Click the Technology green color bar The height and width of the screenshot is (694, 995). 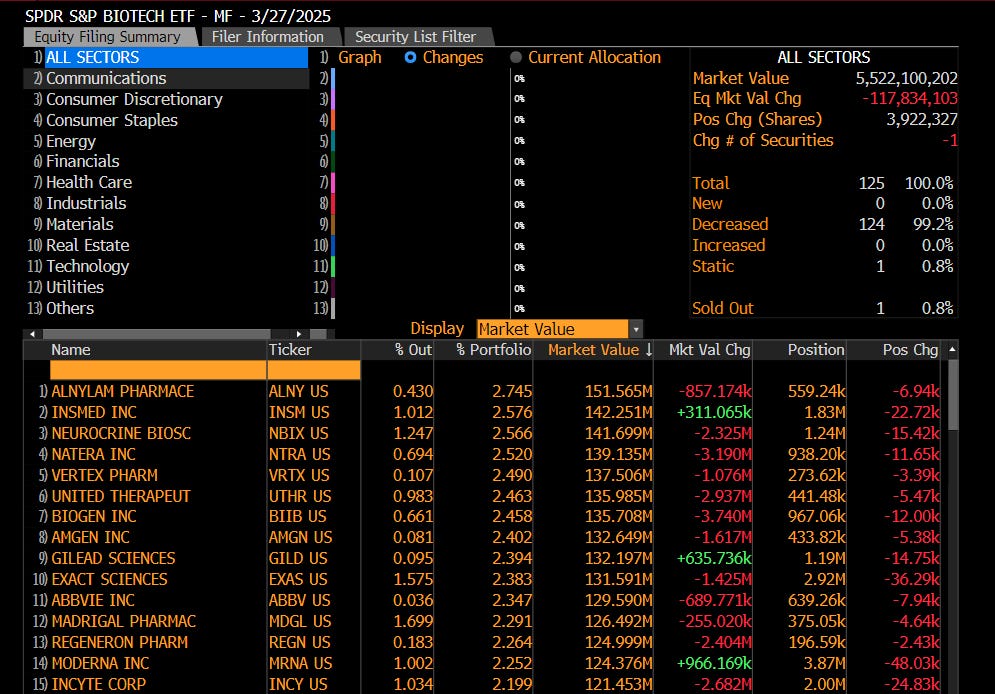tap(333, 266)
